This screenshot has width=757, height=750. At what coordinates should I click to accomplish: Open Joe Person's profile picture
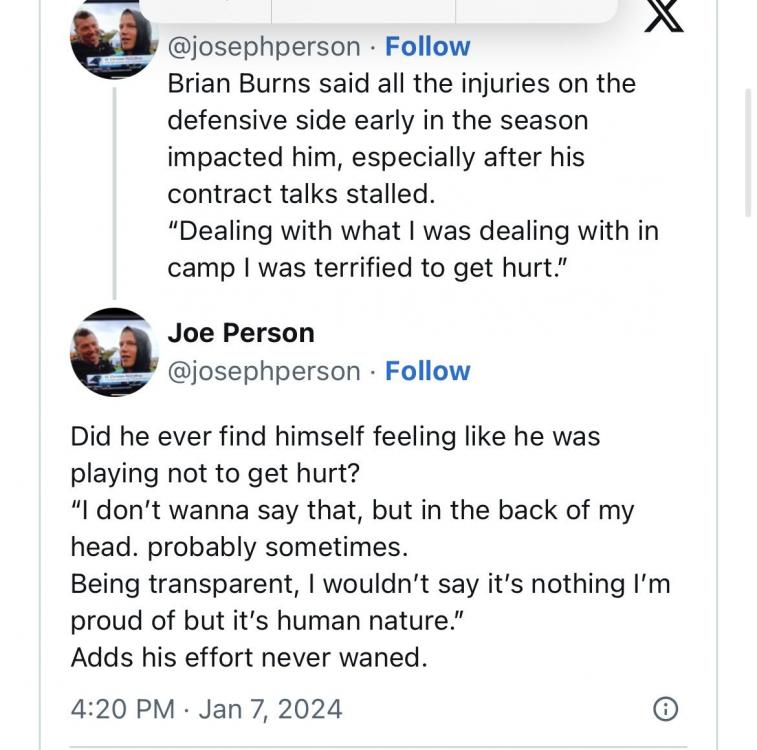[114, 351]
